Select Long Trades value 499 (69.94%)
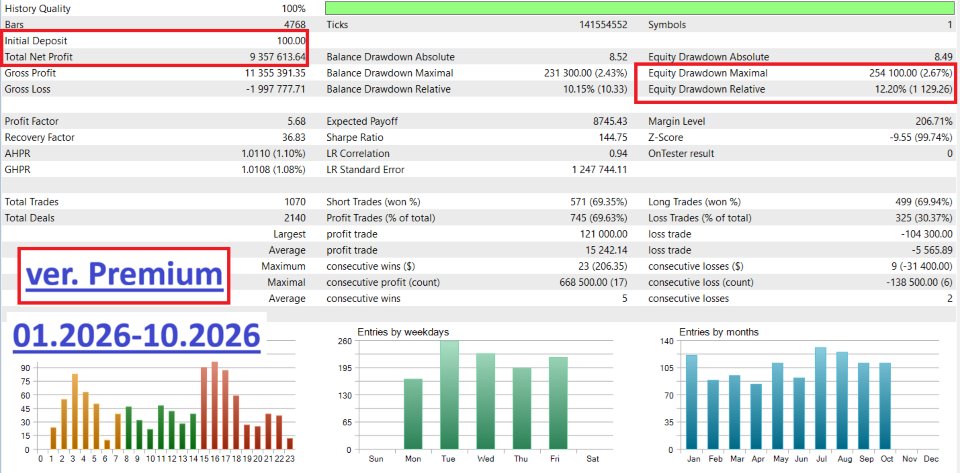This screenshot has width=960, height=473. [x=923, y=202]
